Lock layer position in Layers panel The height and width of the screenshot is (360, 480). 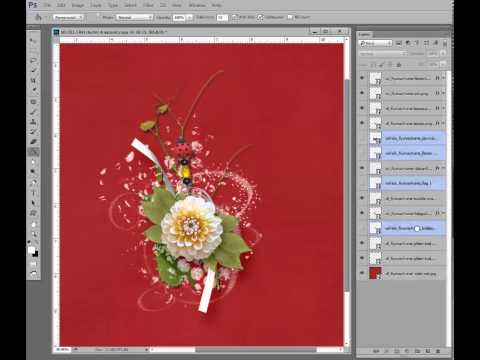click(390, 65)
